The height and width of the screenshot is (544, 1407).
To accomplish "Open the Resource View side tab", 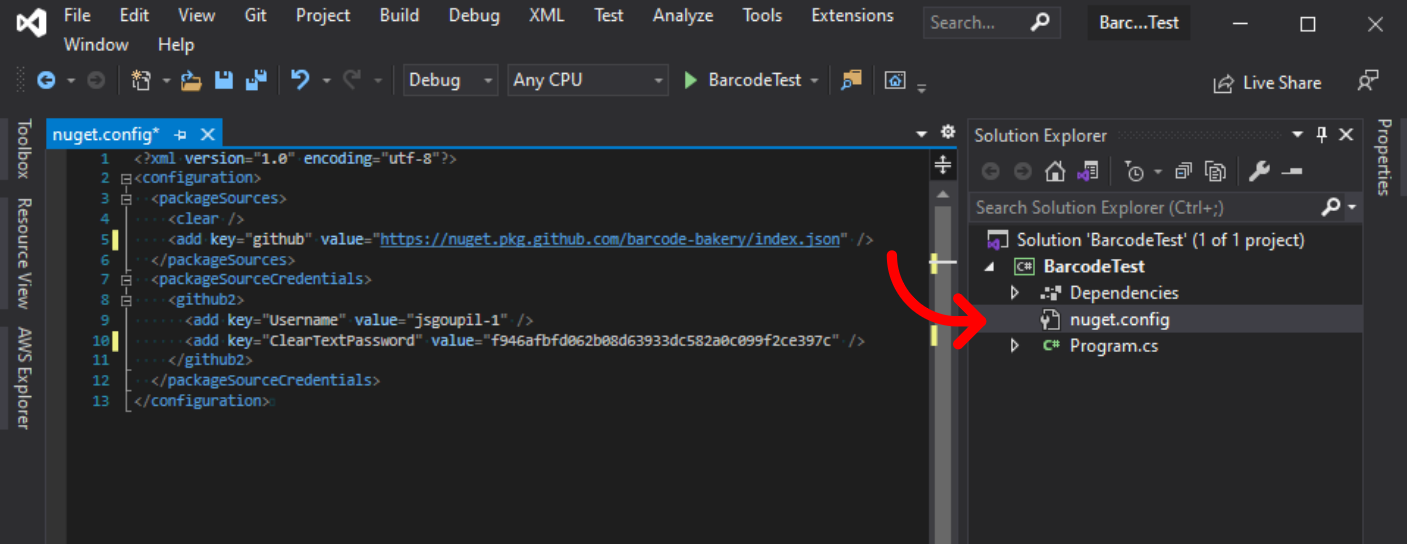I will click(23, 254).
